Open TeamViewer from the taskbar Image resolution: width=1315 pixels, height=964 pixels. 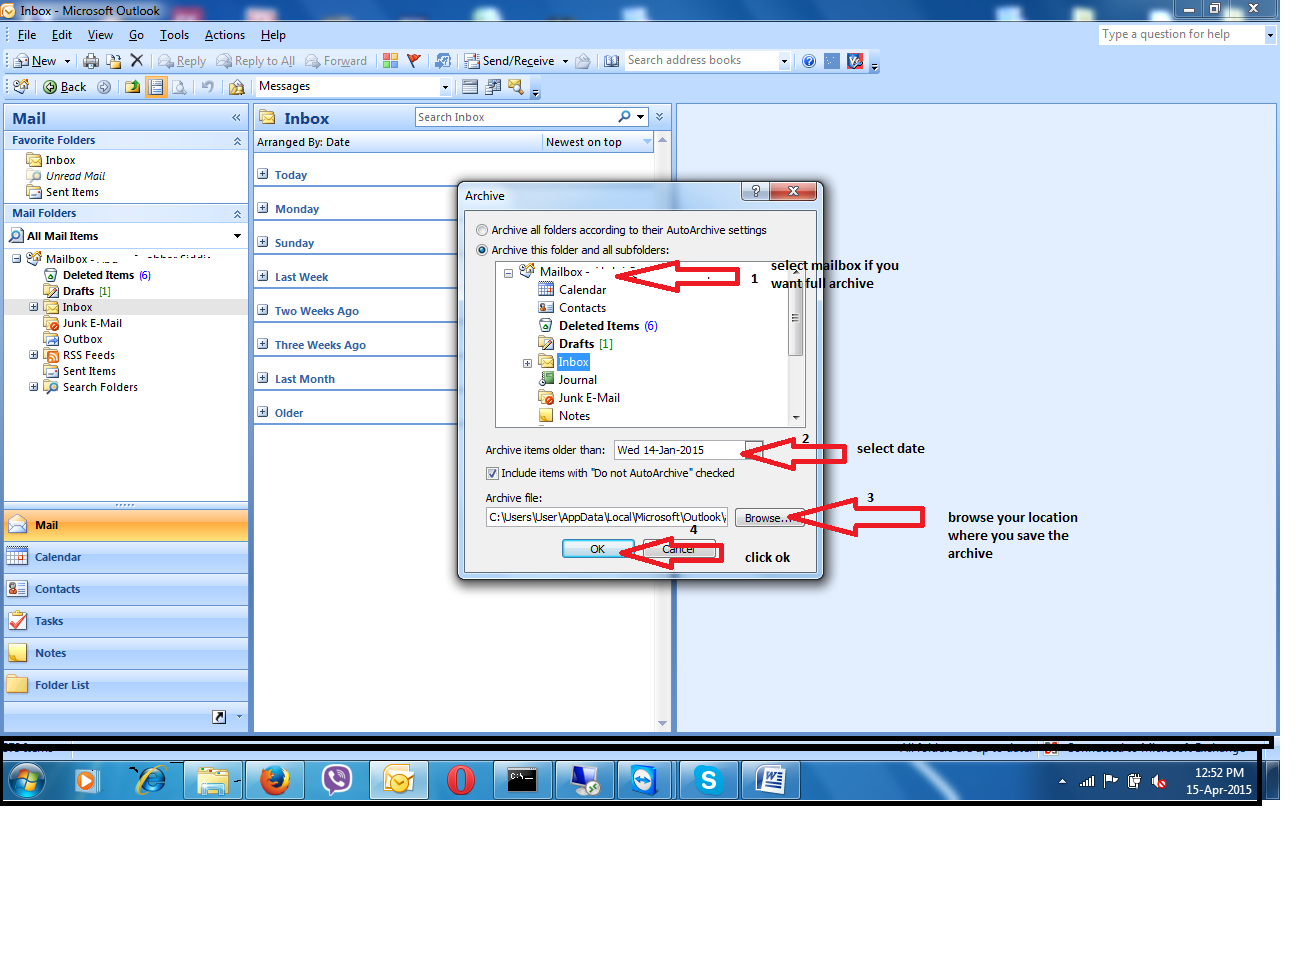tap(645, 780)
